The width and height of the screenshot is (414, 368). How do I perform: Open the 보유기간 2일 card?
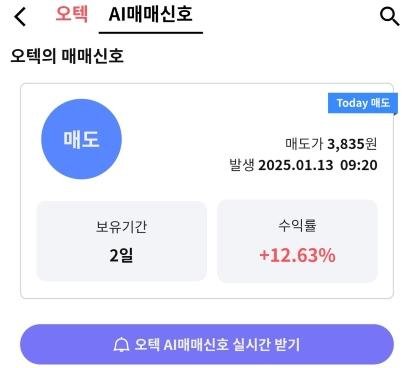point(121,241)
